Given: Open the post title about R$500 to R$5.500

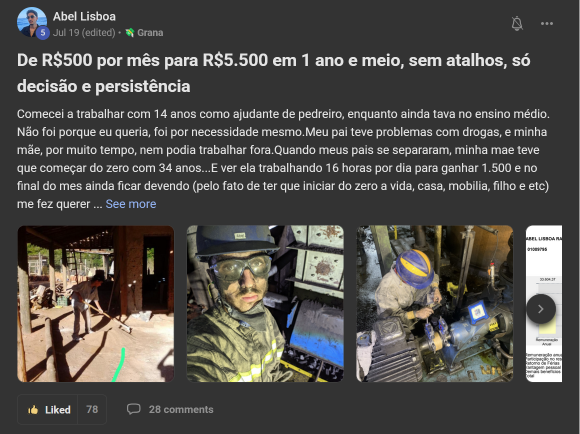Looking at the screenshot, I should 273,73.
